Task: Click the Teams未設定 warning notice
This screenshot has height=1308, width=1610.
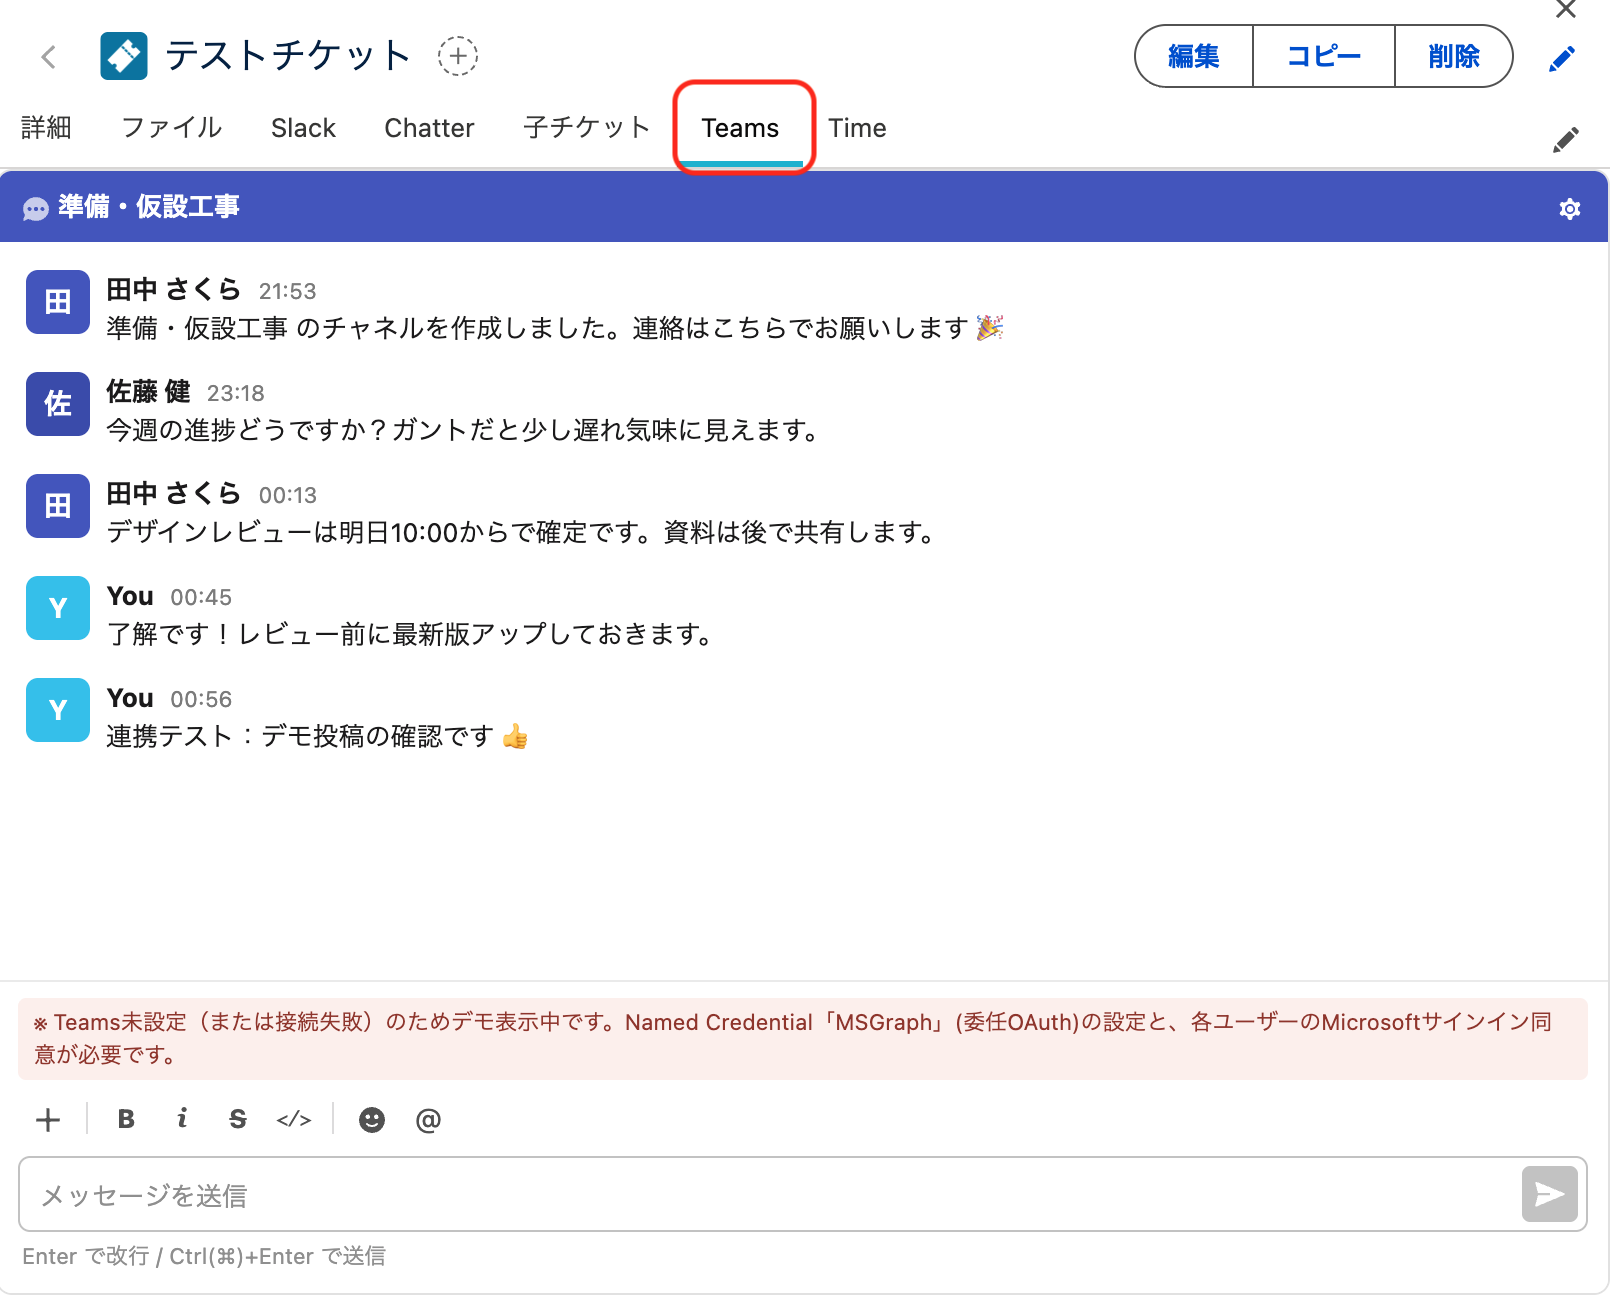Action: [803, 1039]
